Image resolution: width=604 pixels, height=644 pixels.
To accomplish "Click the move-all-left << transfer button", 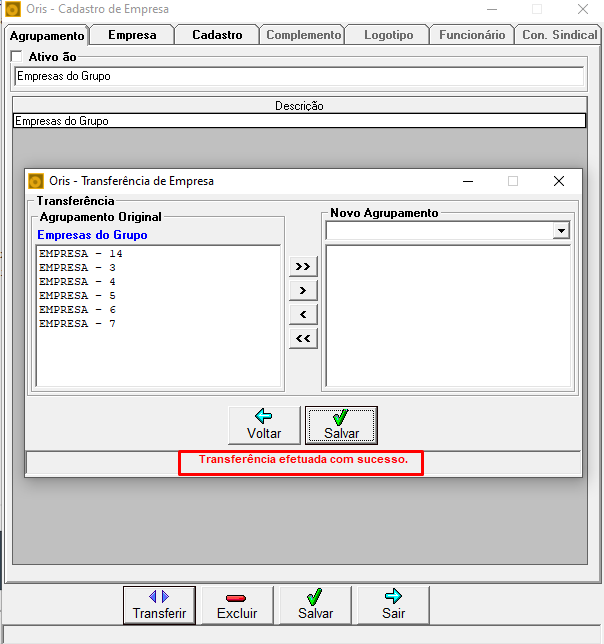I will coord(303,338).
